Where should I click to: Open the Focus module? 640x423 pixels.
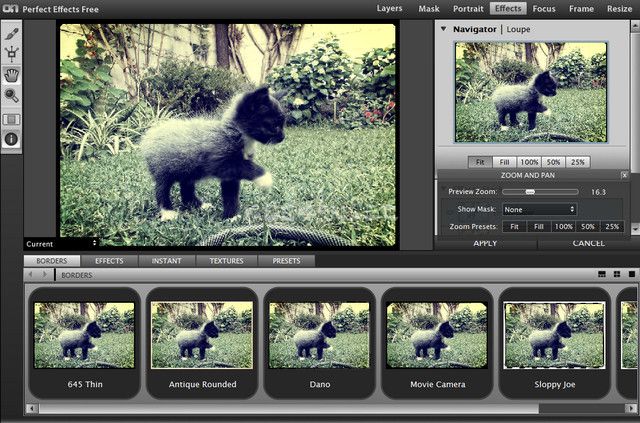pyautogui.click(x=544, y=8)
